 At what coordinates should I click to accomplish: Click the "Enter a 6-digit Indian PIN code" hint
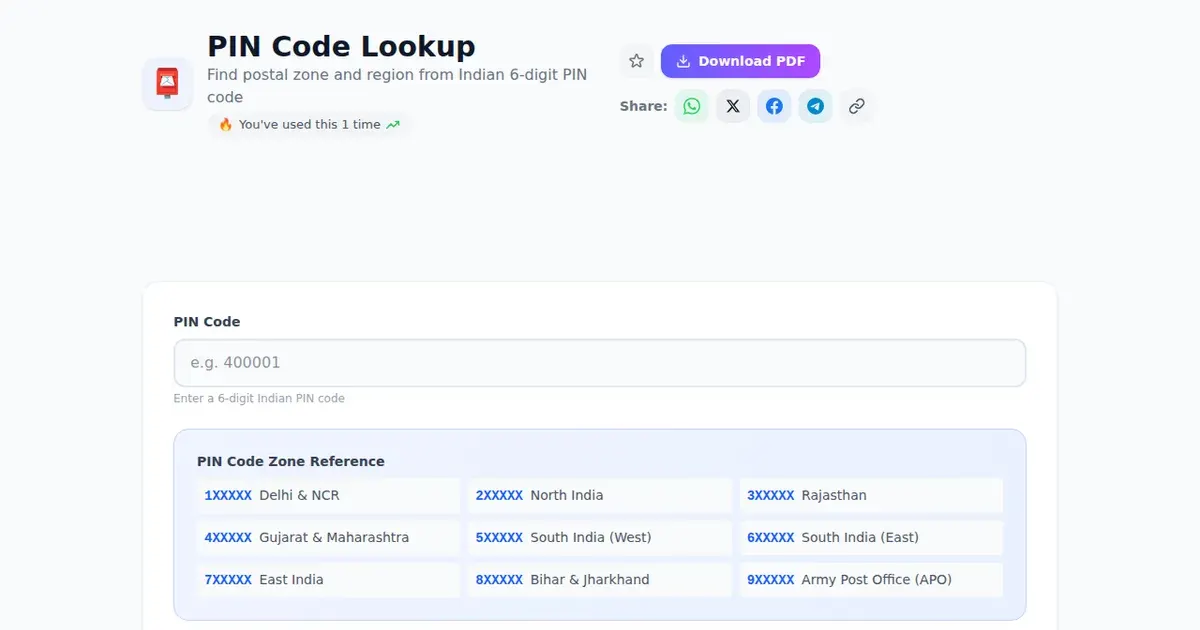click(x=259, y=398)
